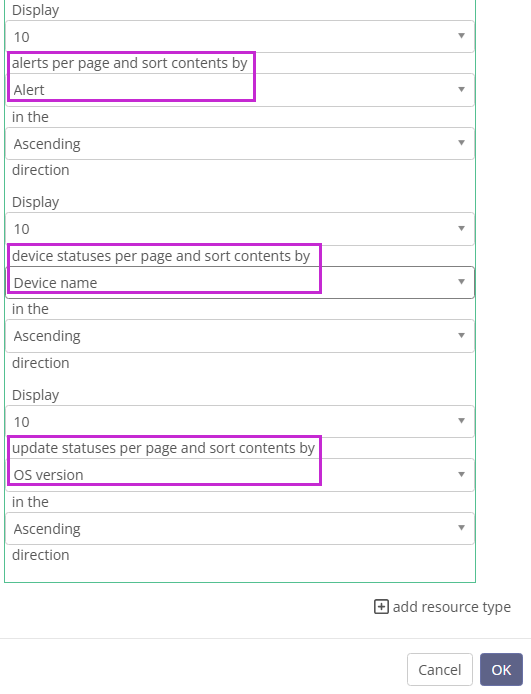The image size is (531, 694).
Task: Click Display label above device statuses count
Action: (x=35, y=202)
